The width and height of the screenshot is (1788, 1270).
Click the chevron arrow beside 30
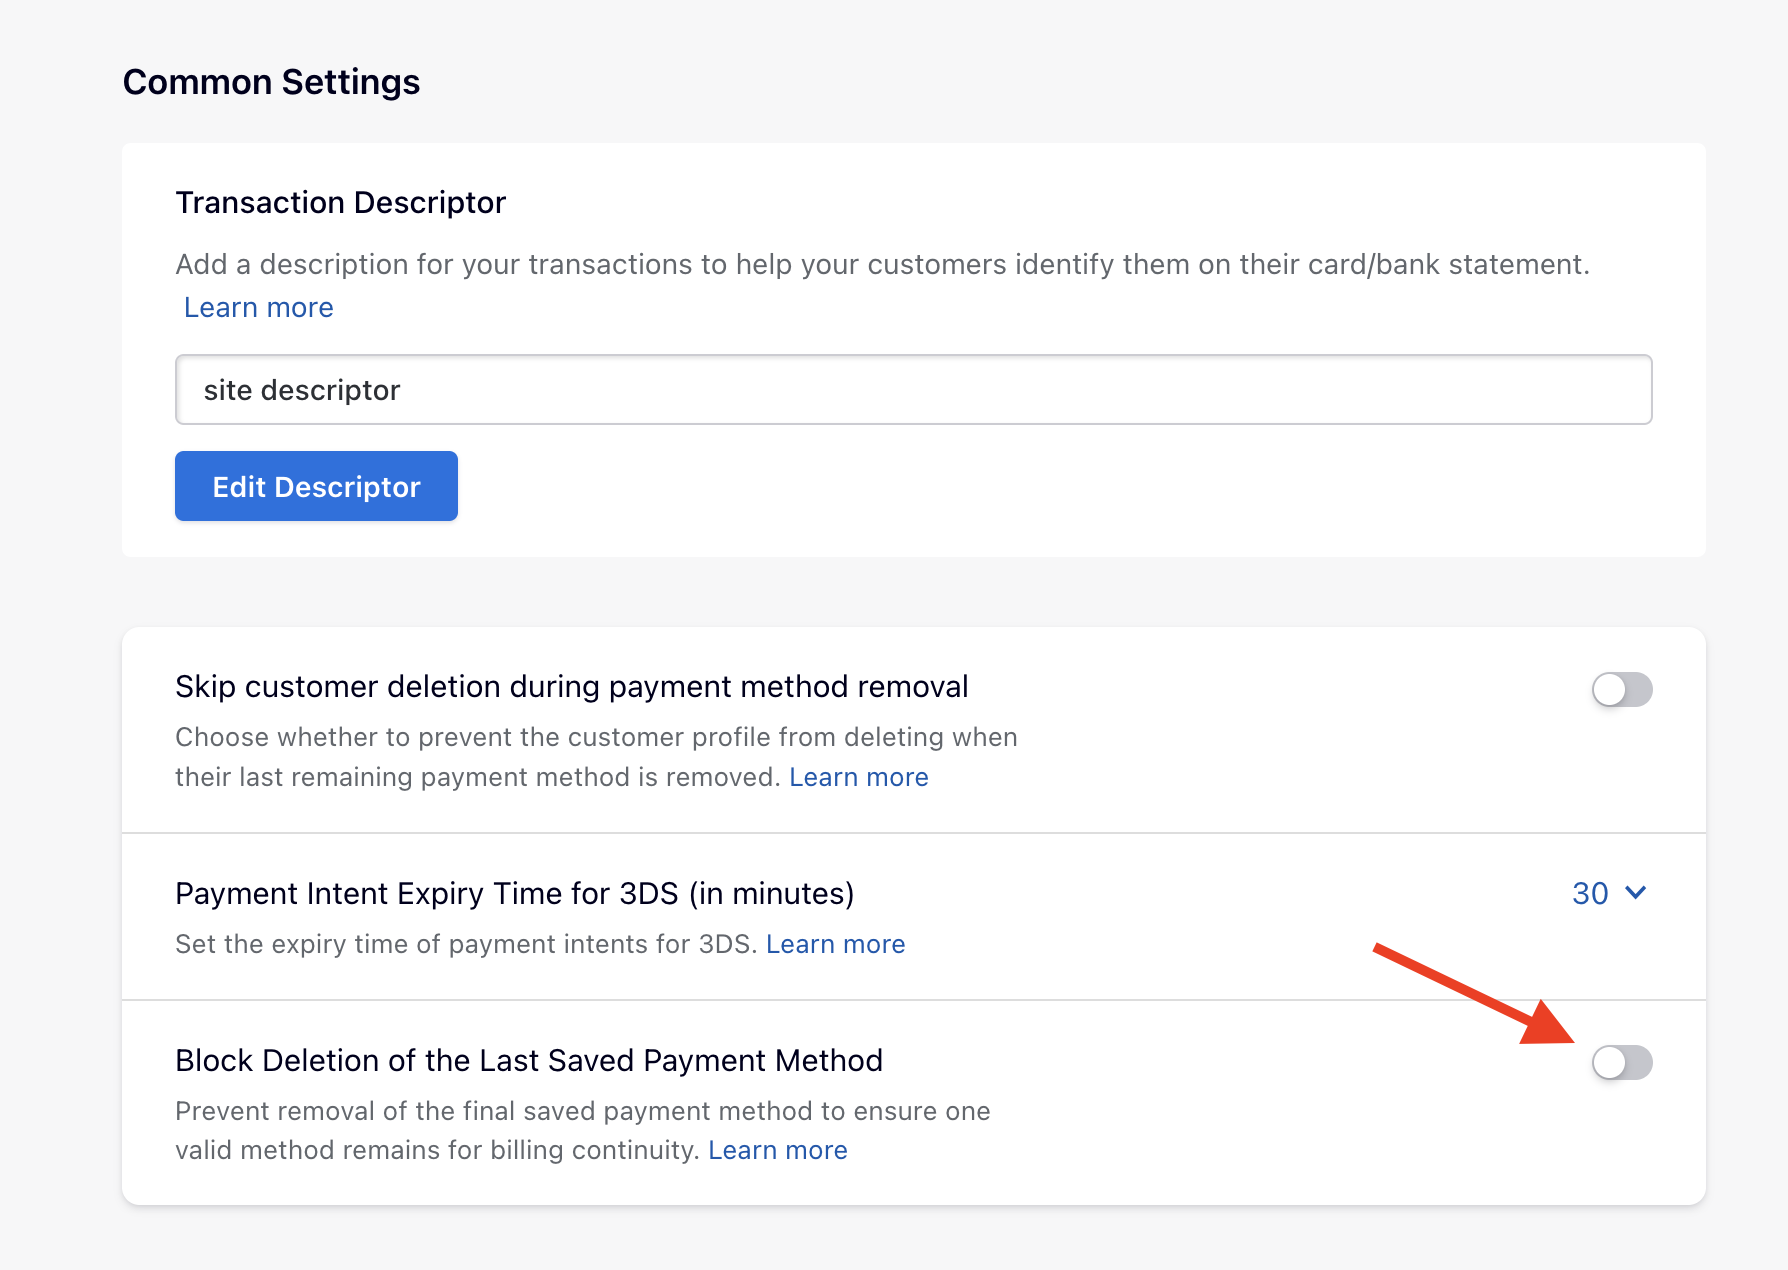(x=1636, y=892)
